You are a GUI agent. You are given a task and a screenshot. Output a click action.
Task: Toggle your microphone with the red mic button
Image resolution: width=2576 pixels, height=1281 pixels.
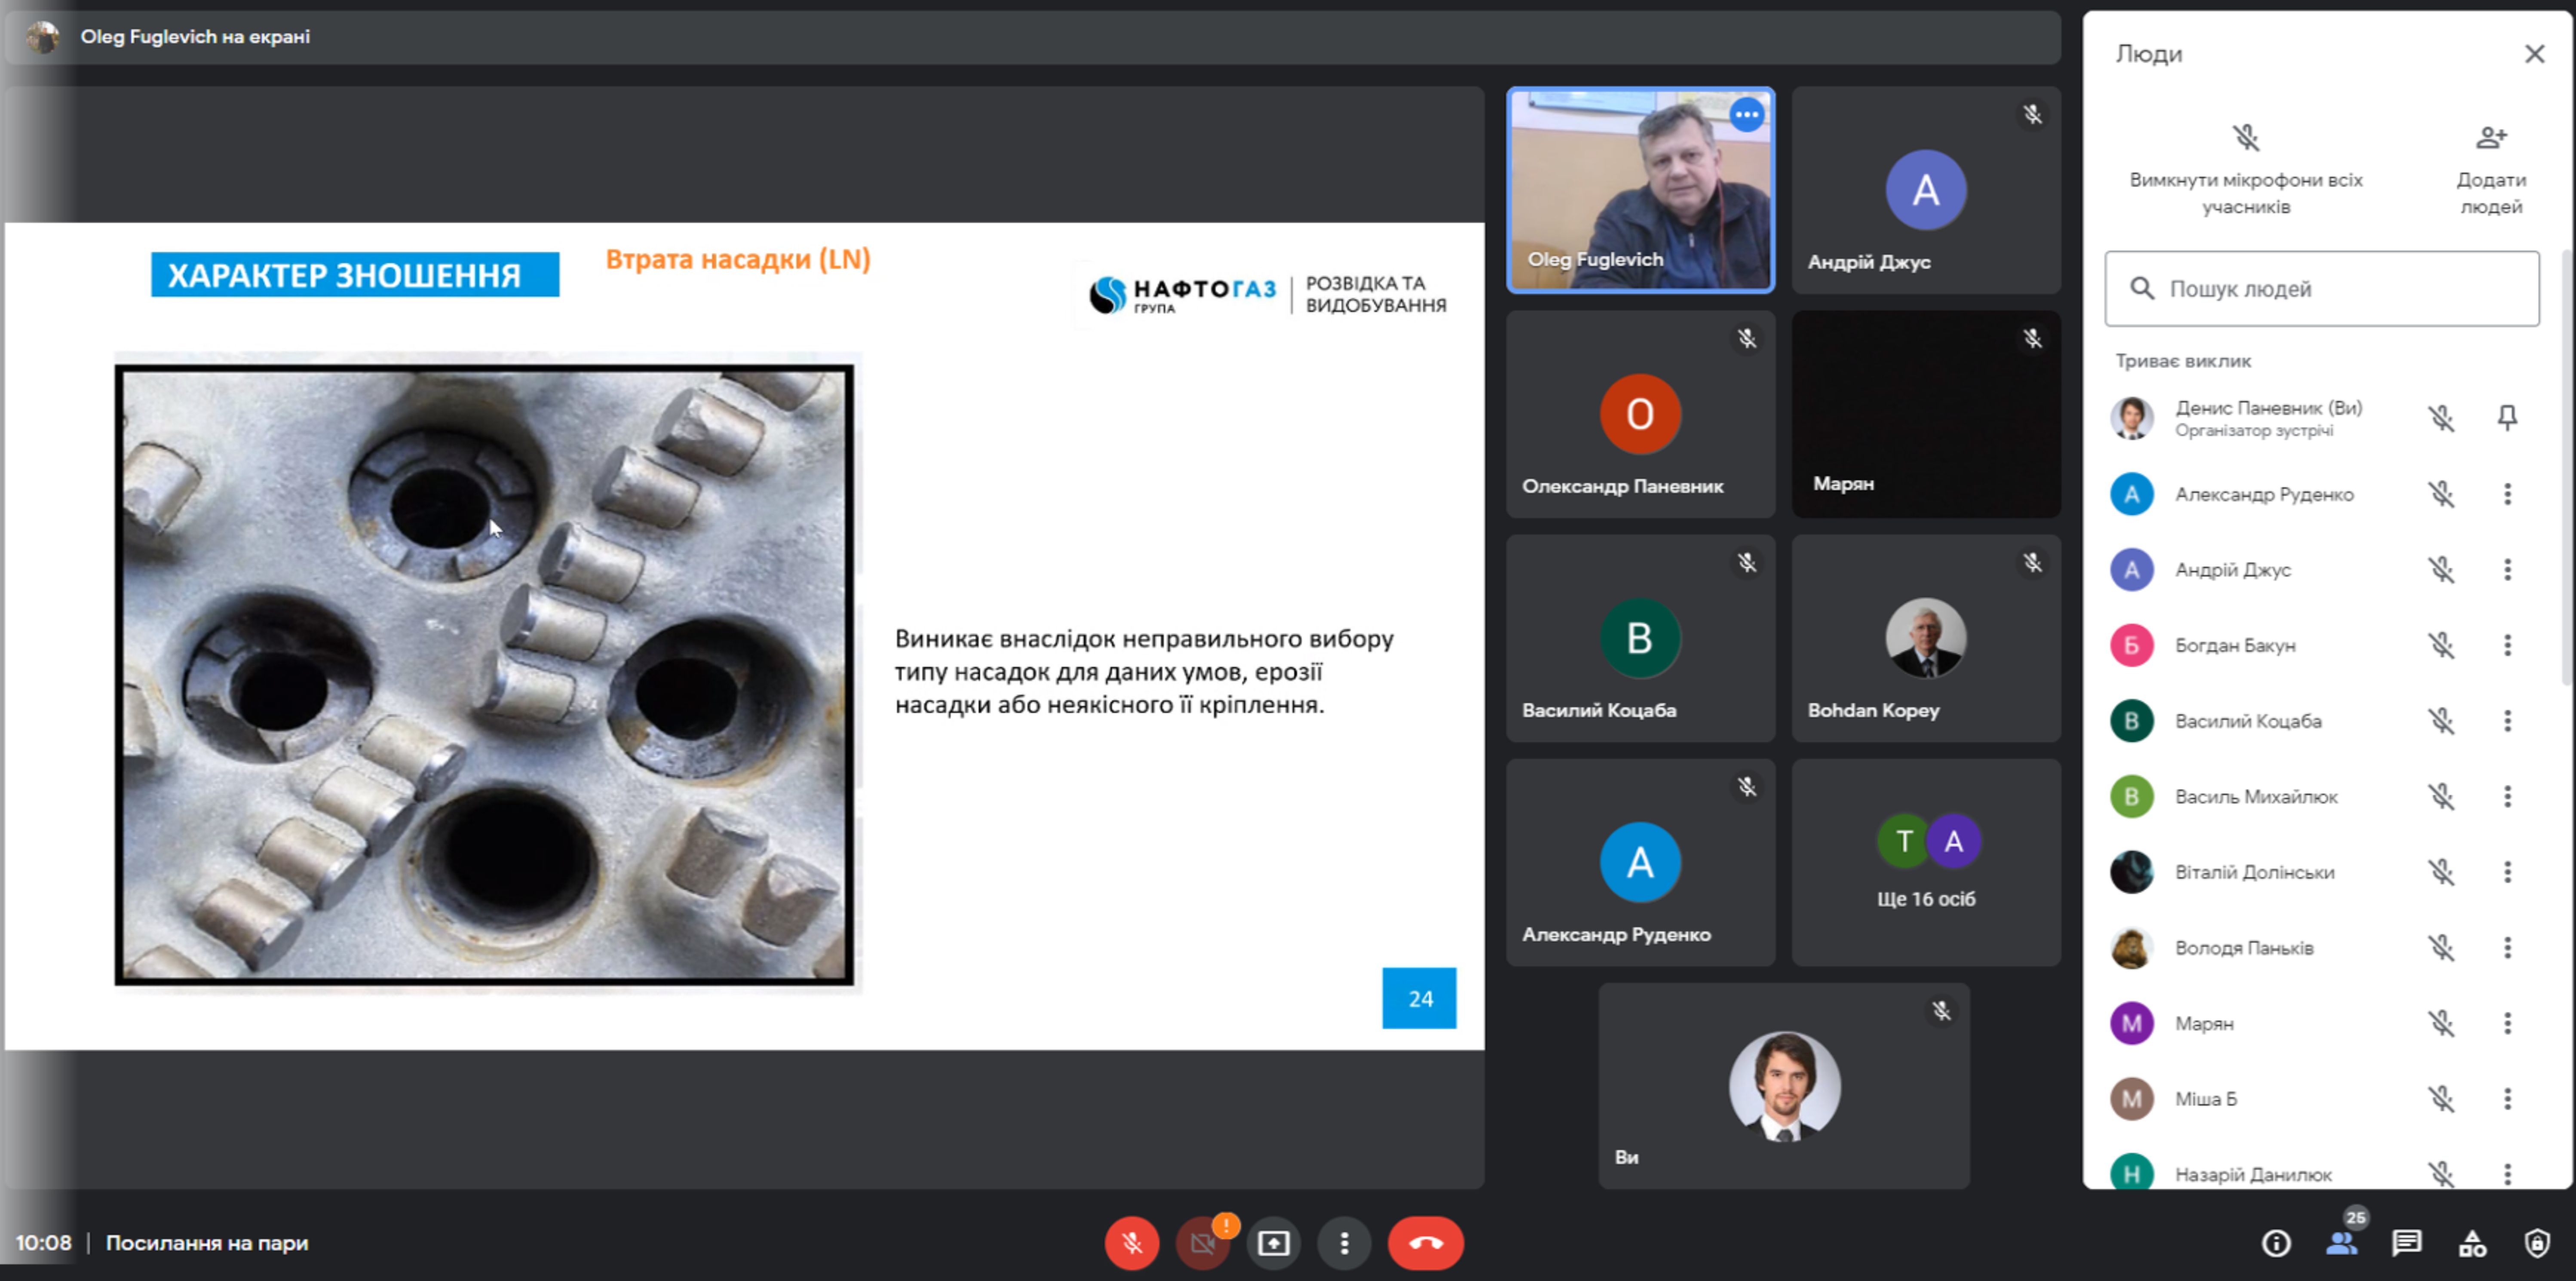point(1131,1243)
